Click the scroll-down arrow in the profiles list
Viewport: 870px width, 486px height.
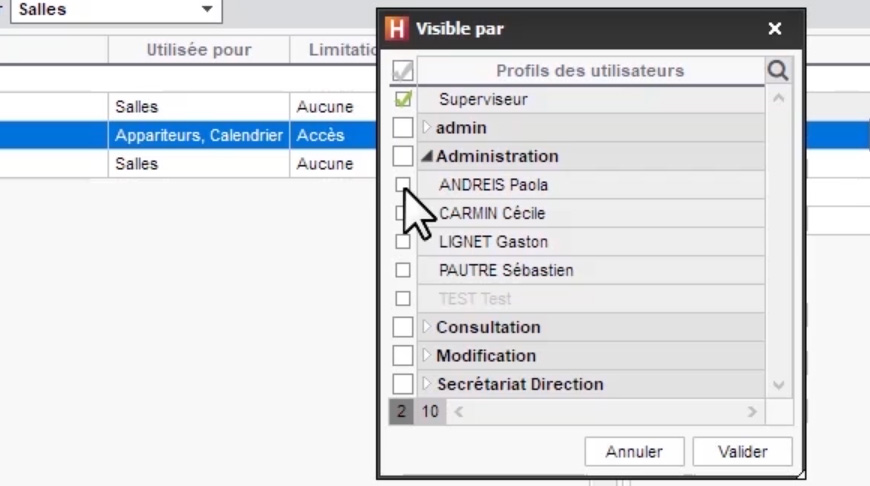[x=778, y=385]
